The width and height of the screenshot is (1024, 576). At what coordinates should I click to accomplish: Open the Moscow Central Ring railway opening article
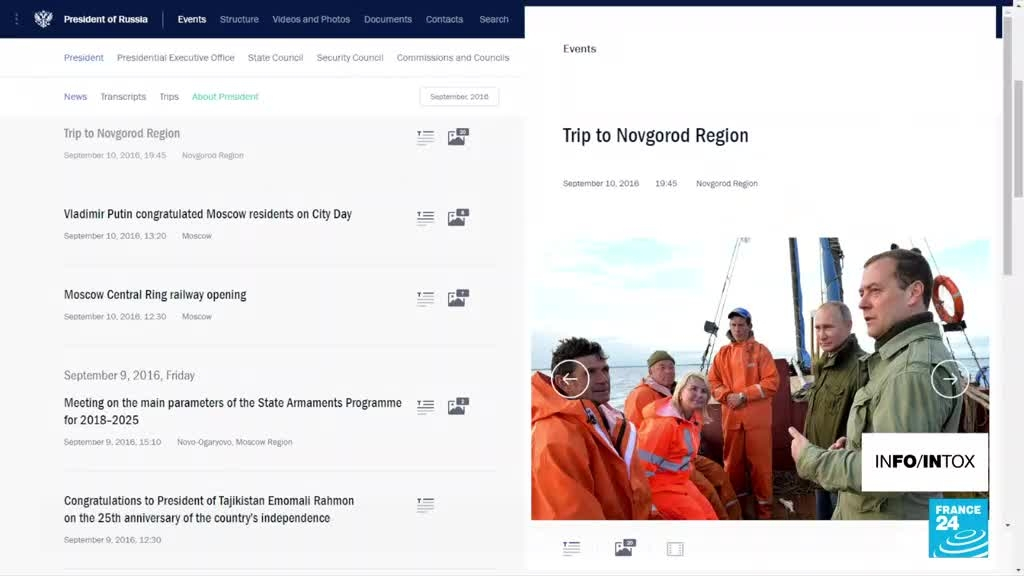(x=155, y=295)
